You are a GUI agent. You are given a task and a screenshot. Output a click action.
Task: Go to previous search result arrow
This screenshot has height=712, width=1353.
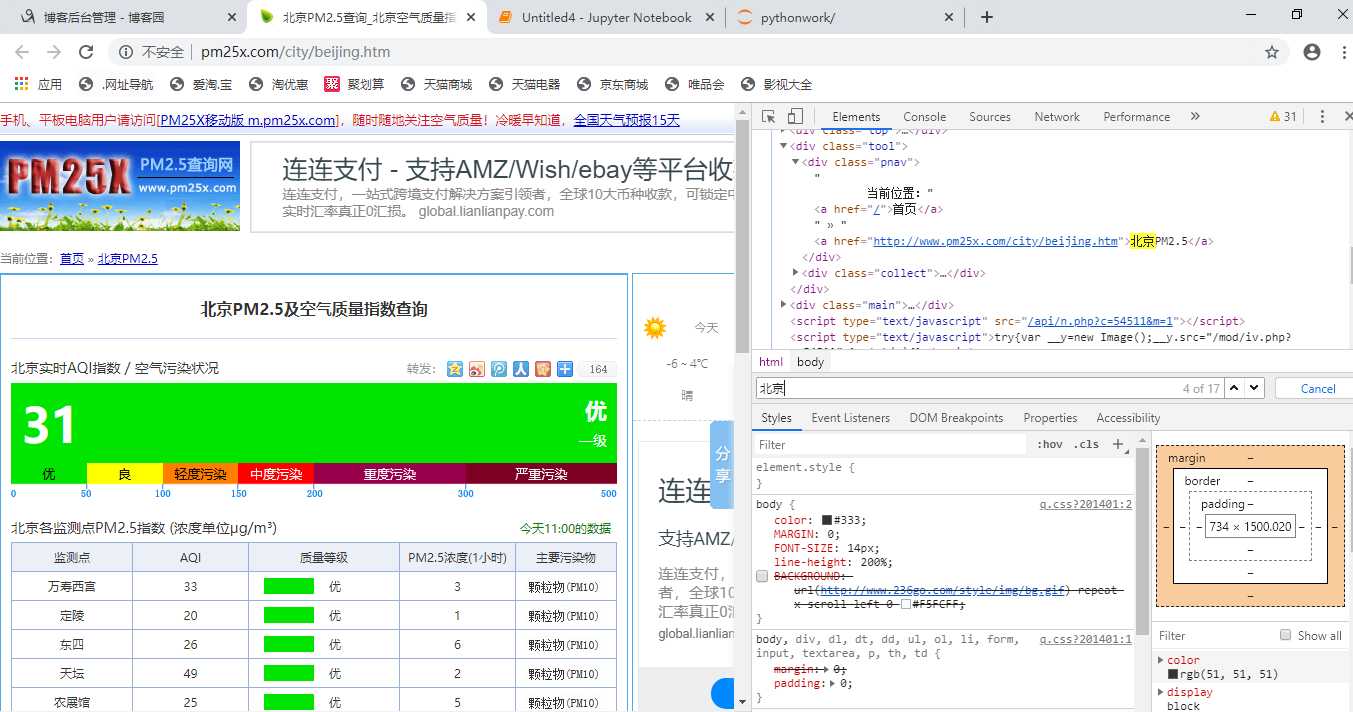tap(1235, 388)
